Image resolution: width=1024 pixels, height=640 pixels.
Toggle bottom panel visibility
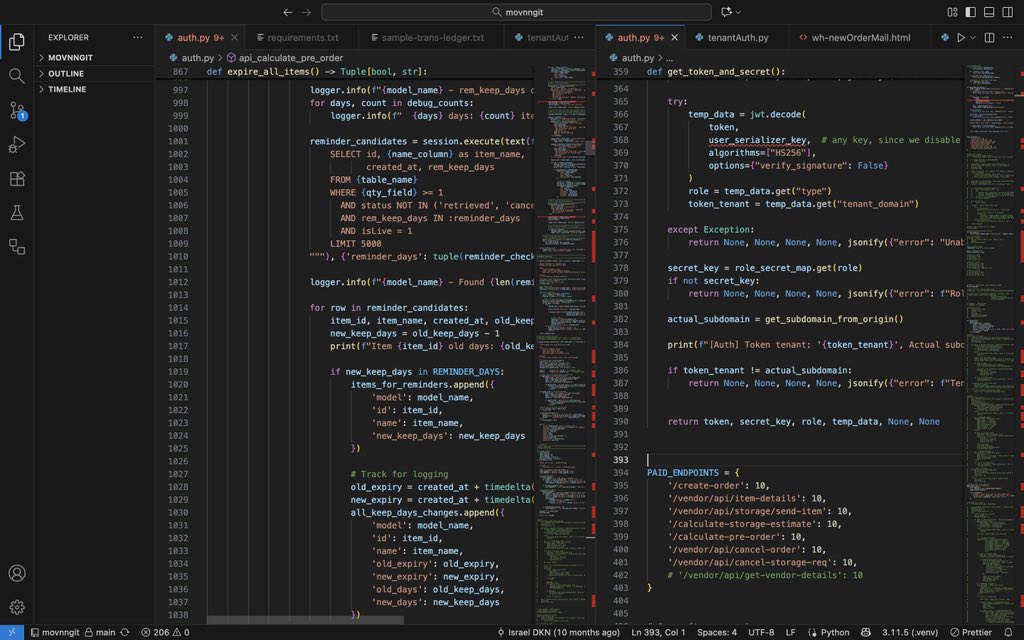pyautogui.click(x=989, y=12)
